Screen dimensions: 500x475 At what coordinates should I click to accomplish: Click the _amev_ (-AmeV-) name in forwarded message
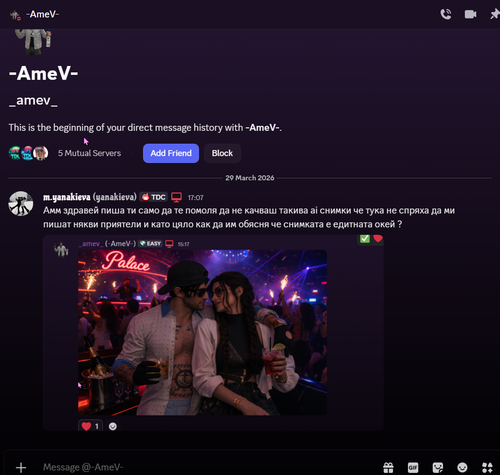(x=107, y=244)
